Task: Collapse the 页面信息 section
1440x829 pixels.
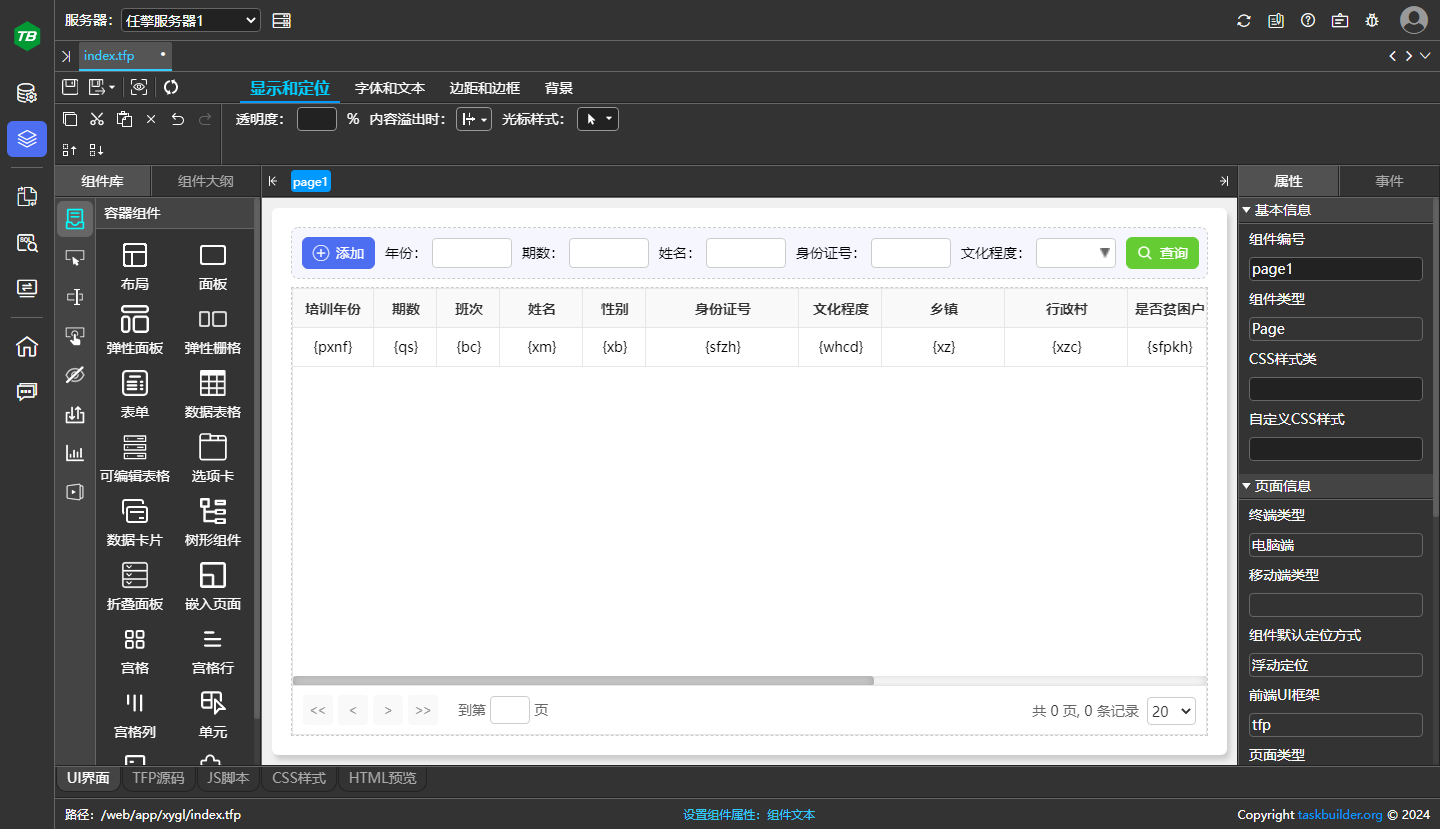Action: coord(1247,486)
